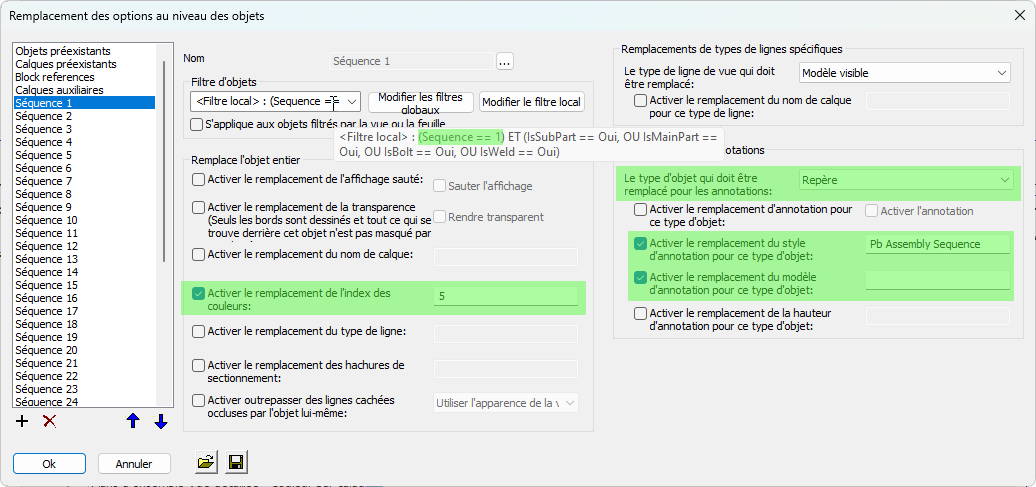Screen dimensions: 1036x487
Task: Save with the floppy disk icon
Action: coord(237,462)
